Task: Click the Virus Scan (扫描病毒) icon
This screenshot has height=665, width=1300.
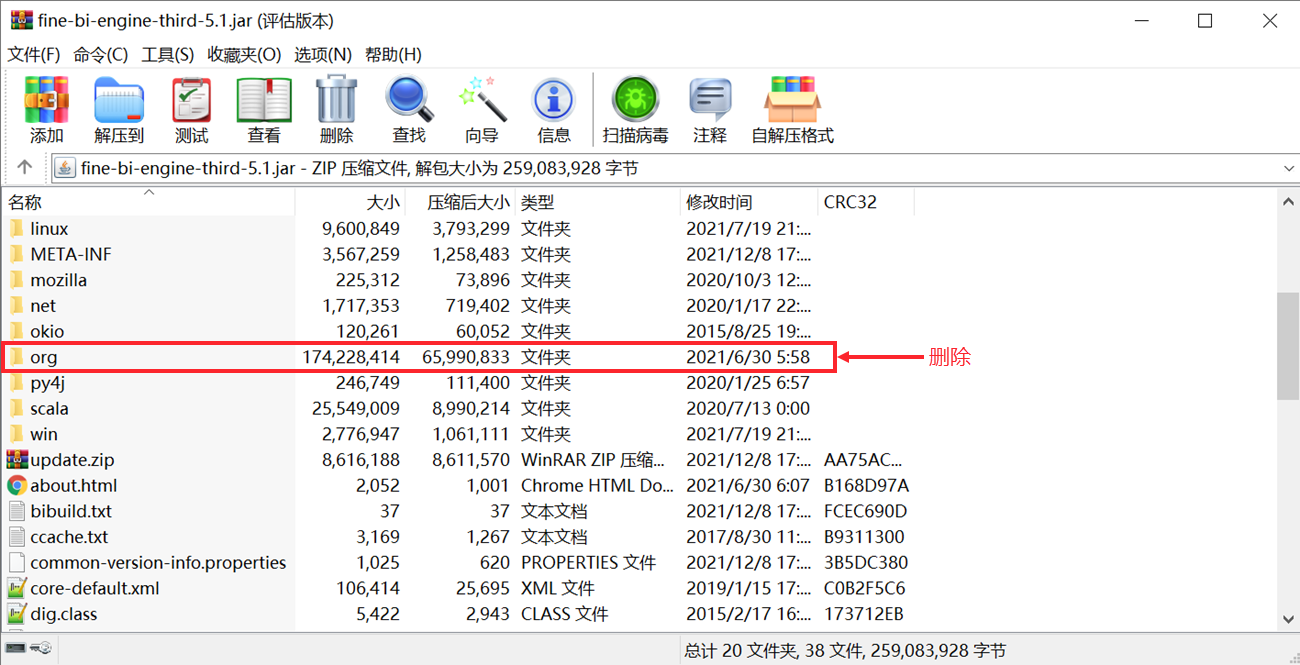Action: (635, 99)
